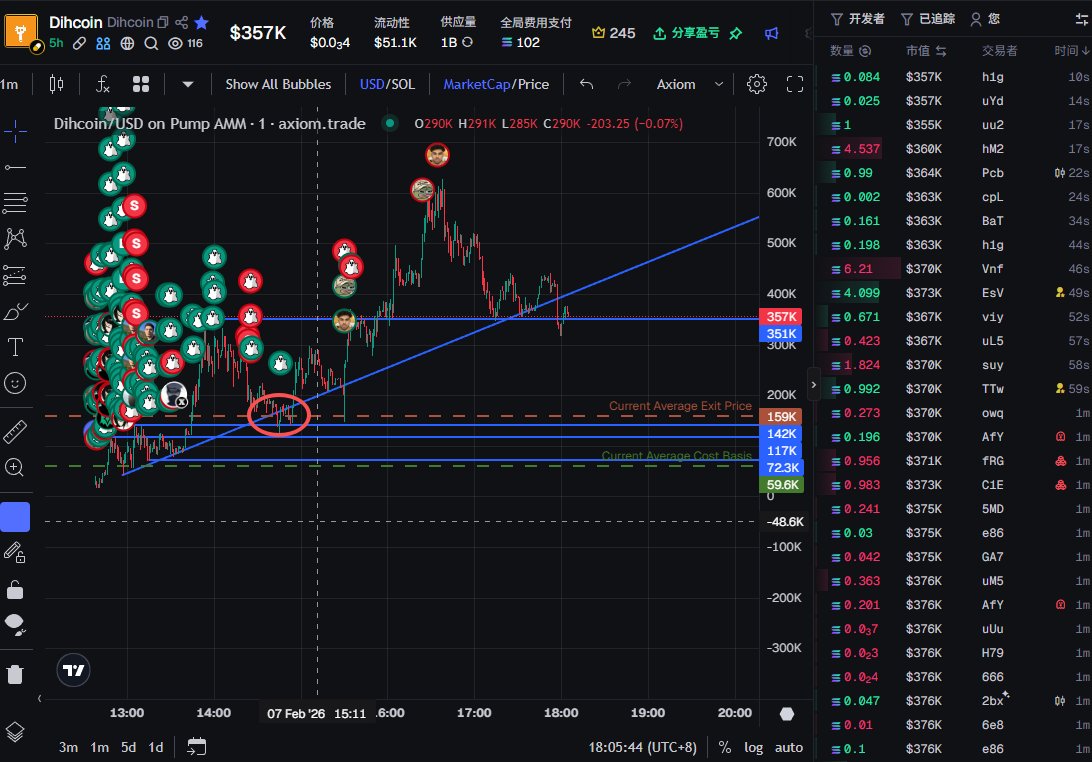Undo the last chart action
This screenshot has height=762, width=1092.
point(586,84)
